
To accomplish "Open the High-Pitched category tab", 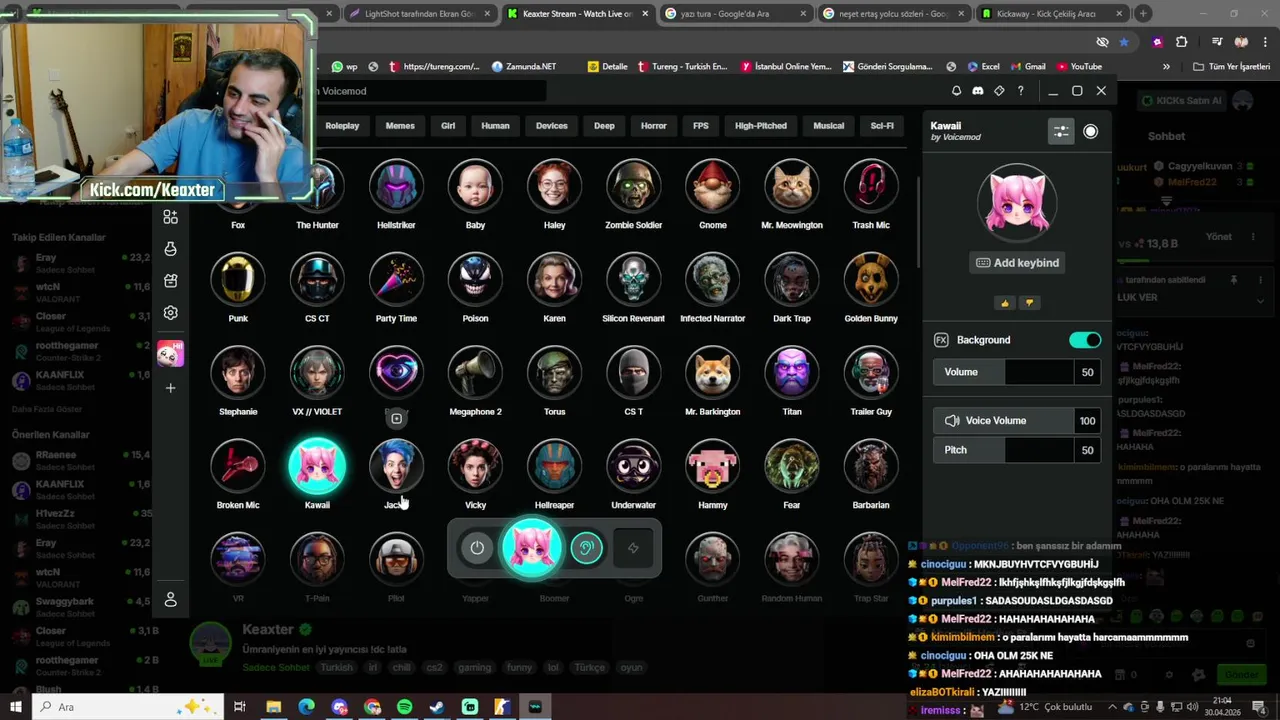I will 761,126.
